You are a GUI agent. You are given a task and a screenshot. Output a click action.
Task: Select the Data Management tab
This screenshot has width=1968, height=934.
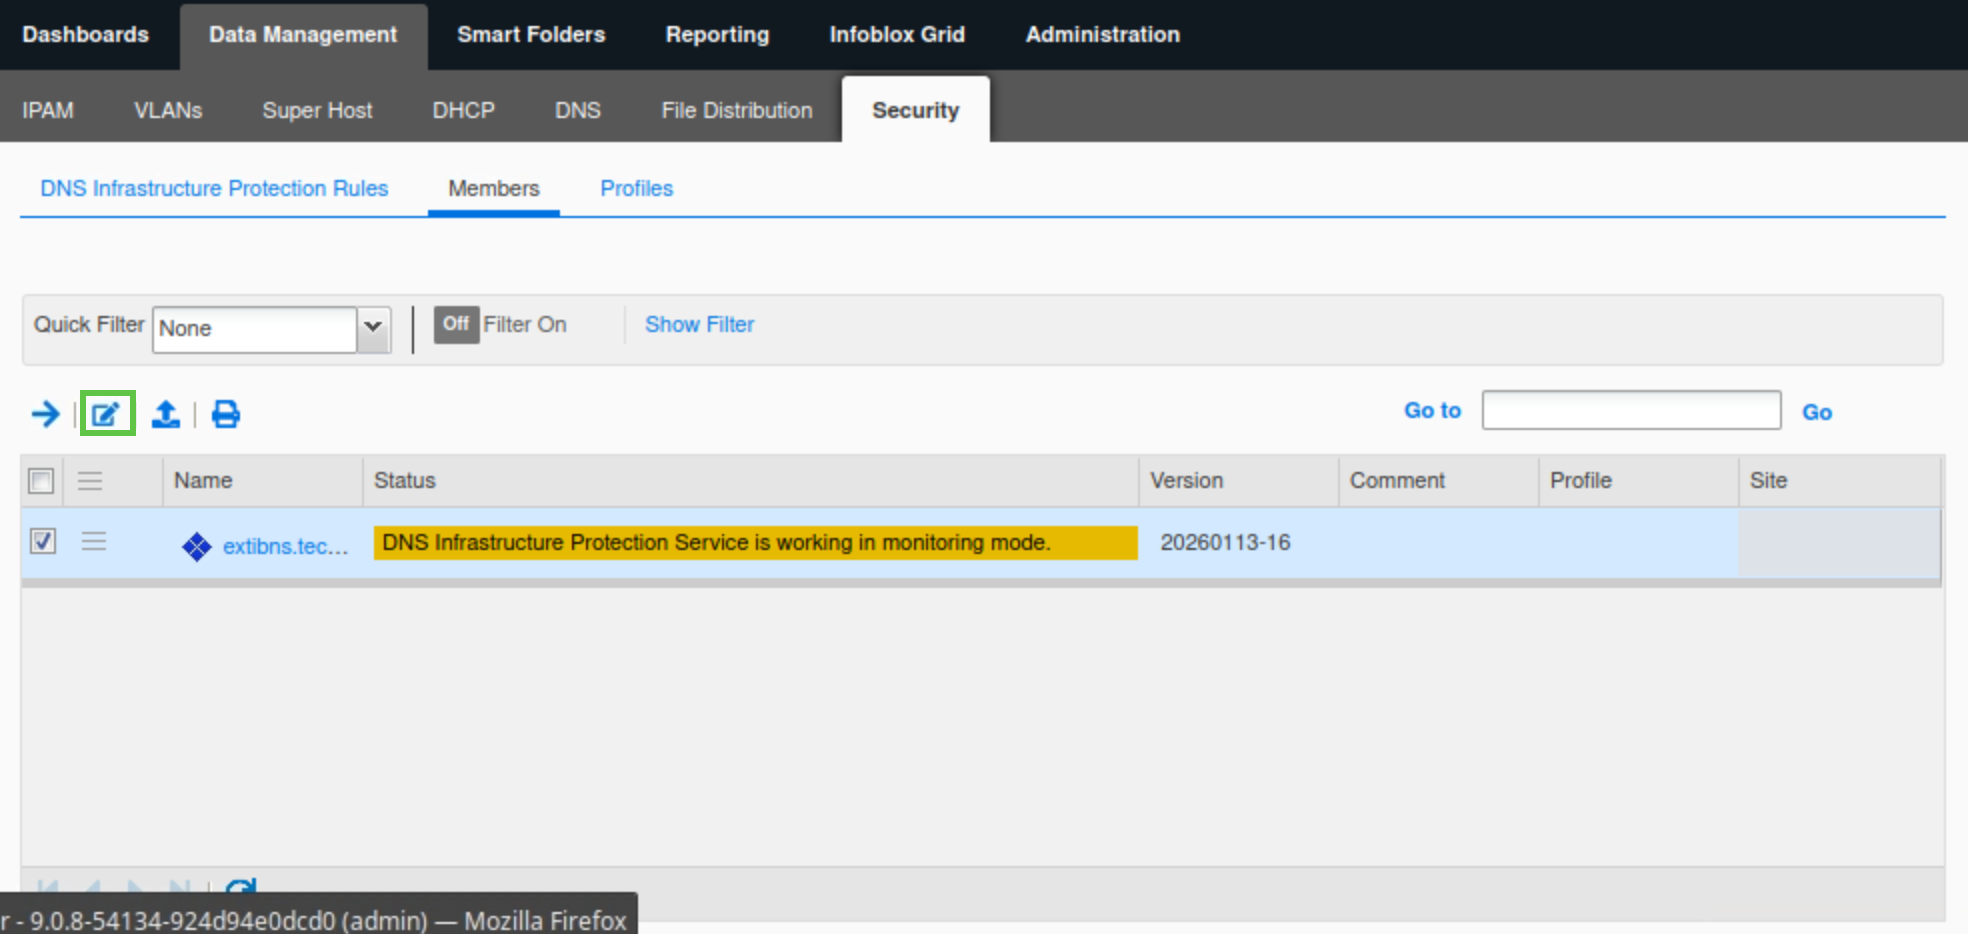coord(303,35)
